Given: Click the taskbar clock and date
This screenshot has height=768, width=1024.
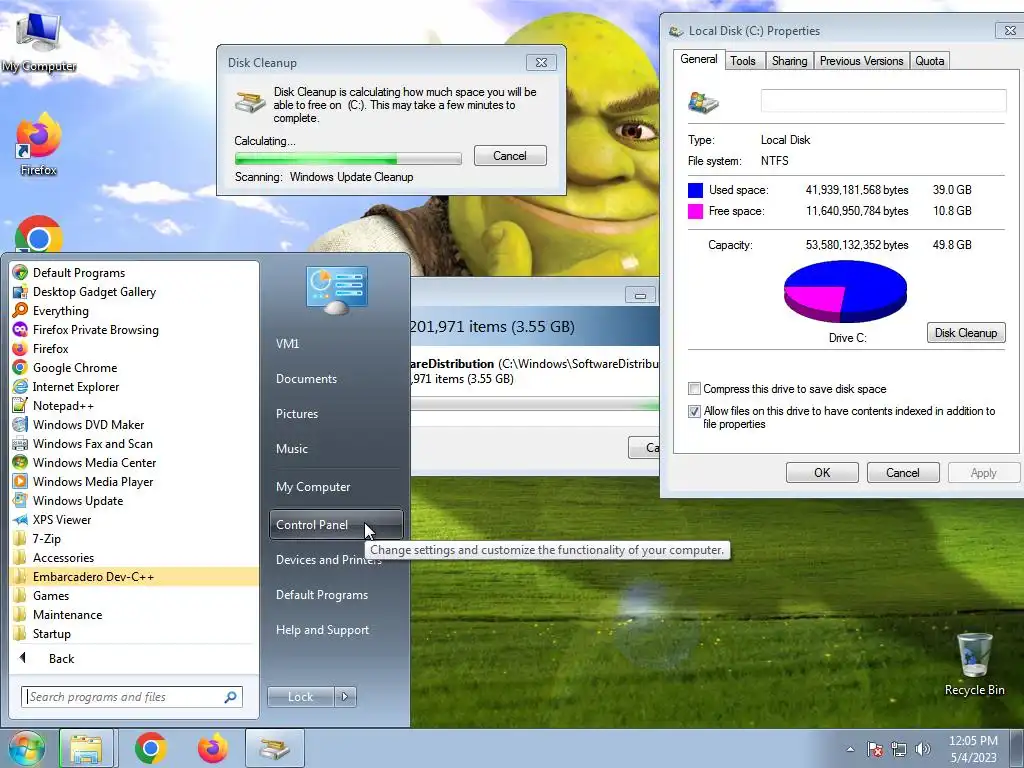Looking at the screenshot, I should tap(973, 749).
